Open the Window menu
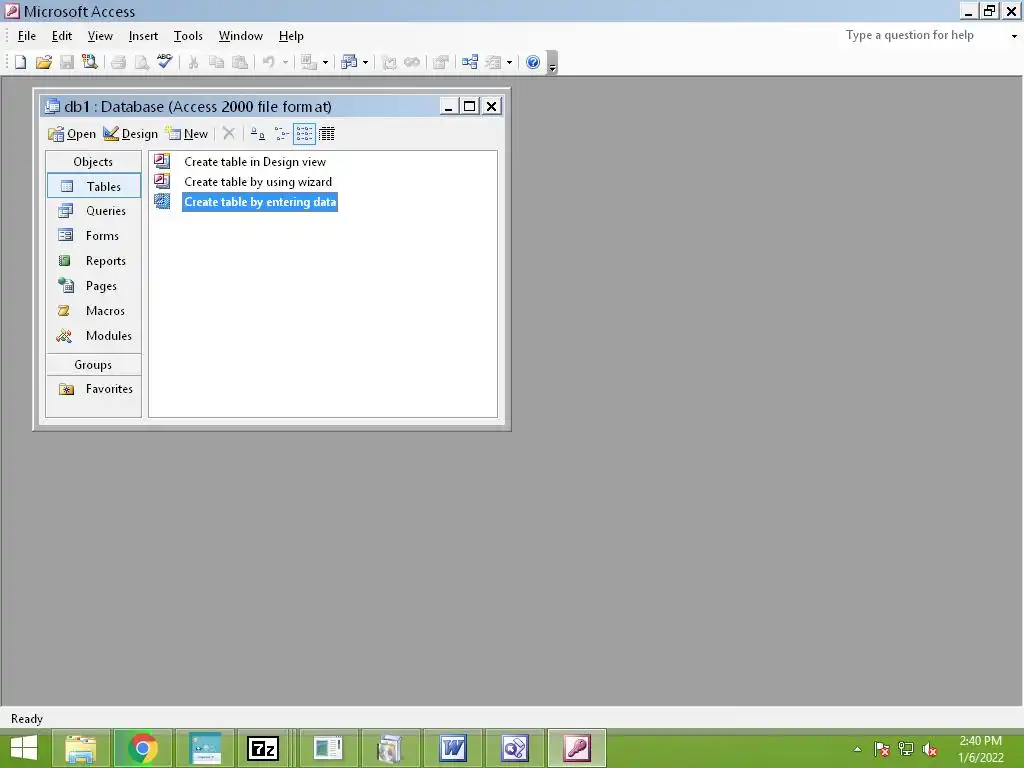The width and height of the screenshot is (1024, 768). point(240,36)
